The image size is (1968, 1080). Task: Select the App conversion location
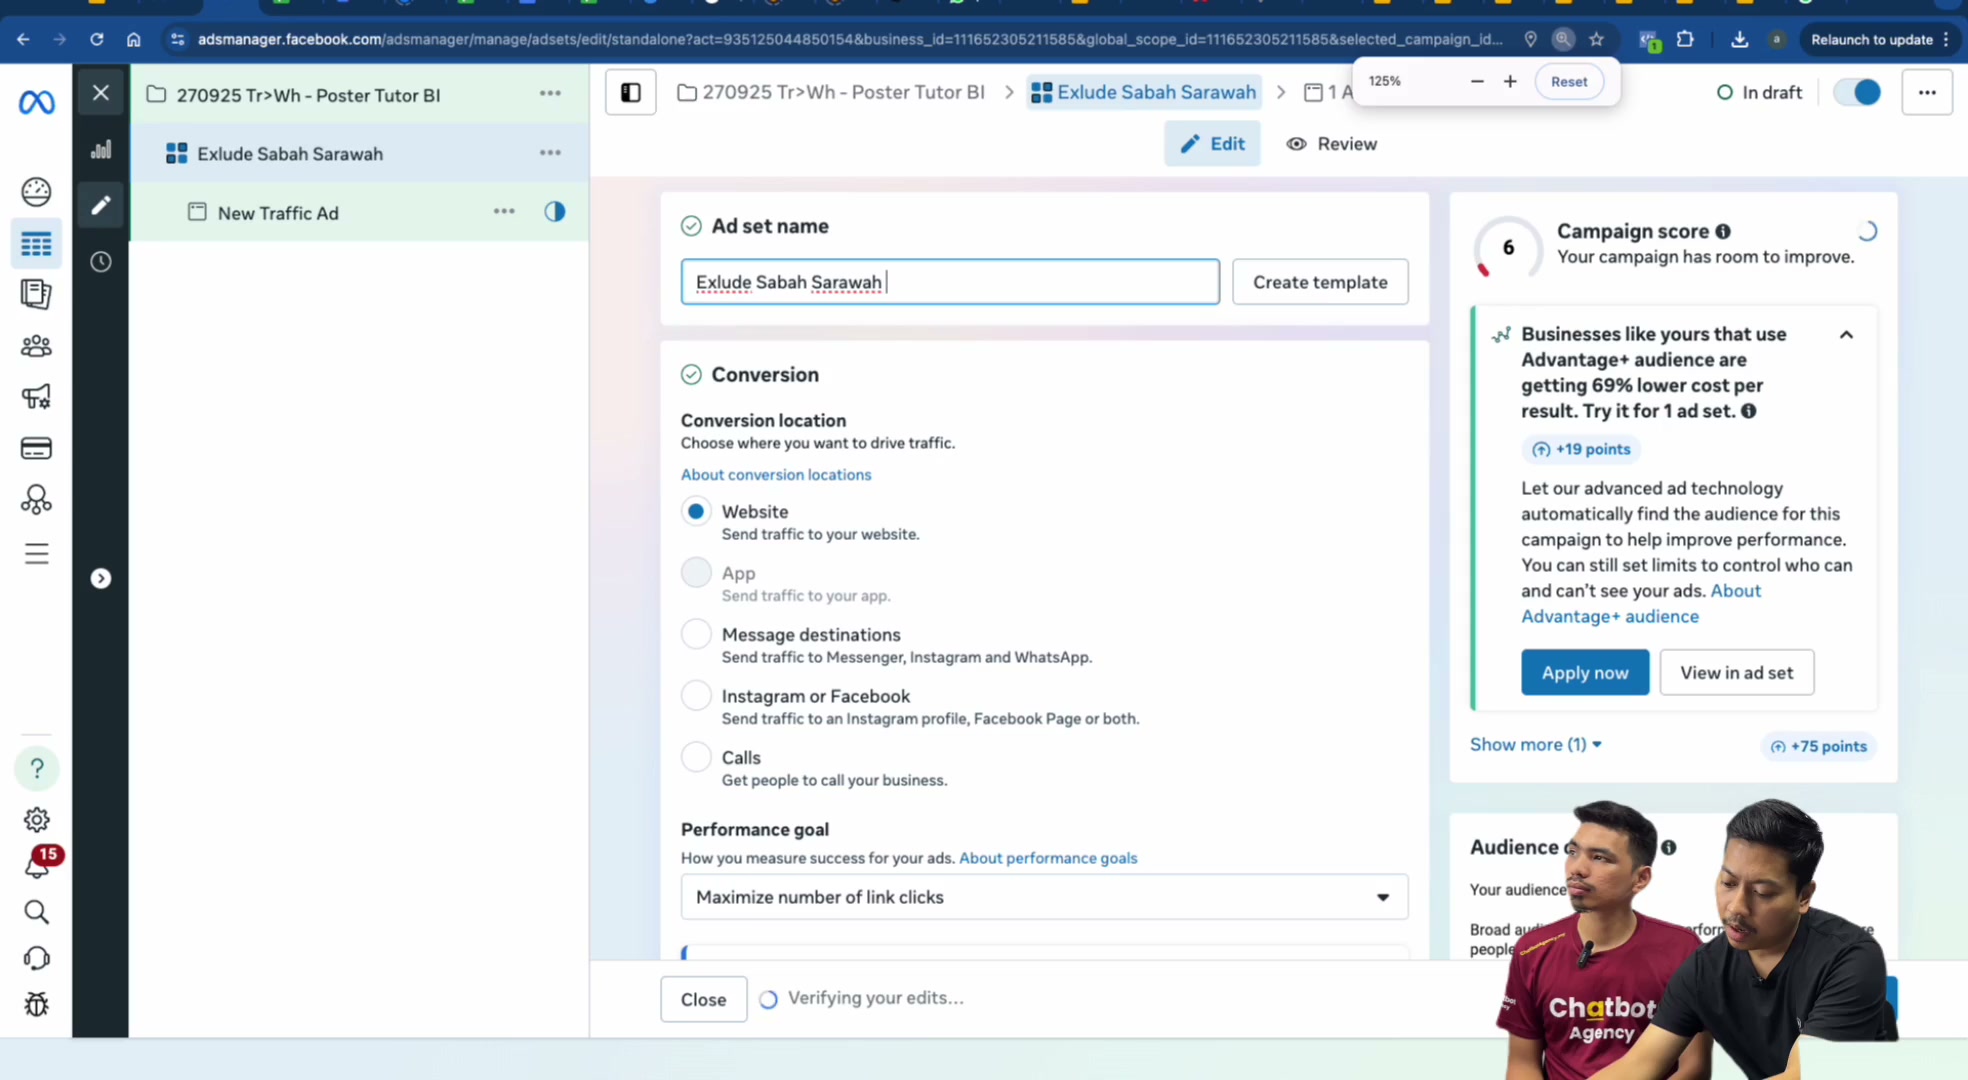[x=696, y=573]
